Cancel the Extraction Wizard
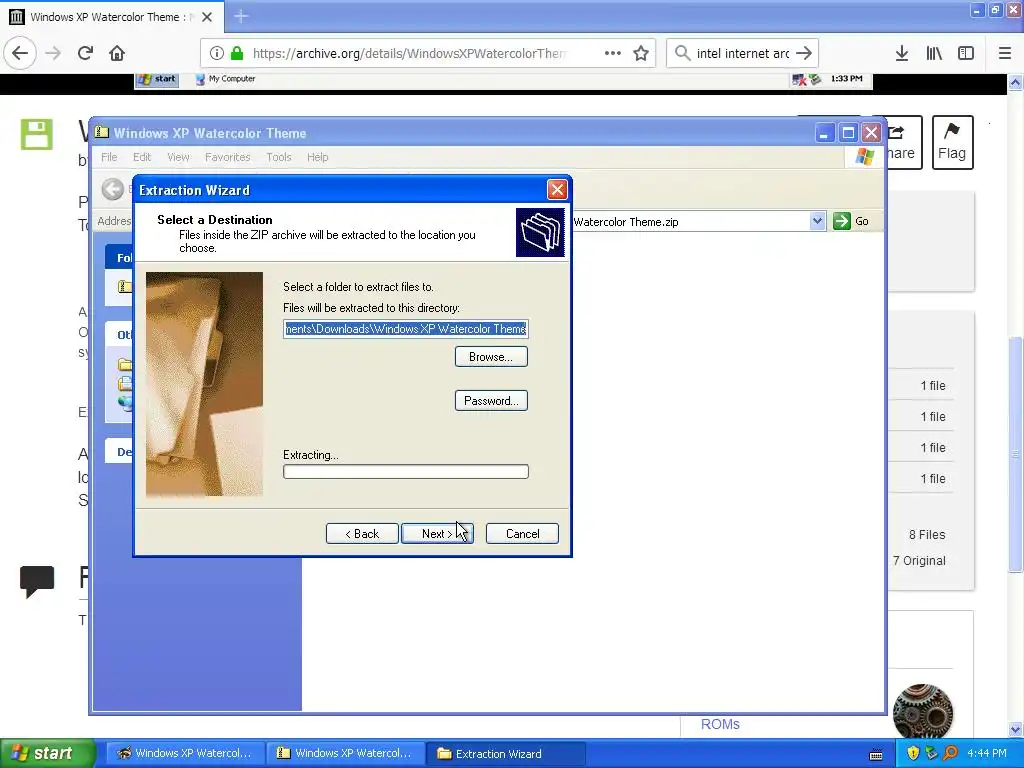 [x=522, y=534]
